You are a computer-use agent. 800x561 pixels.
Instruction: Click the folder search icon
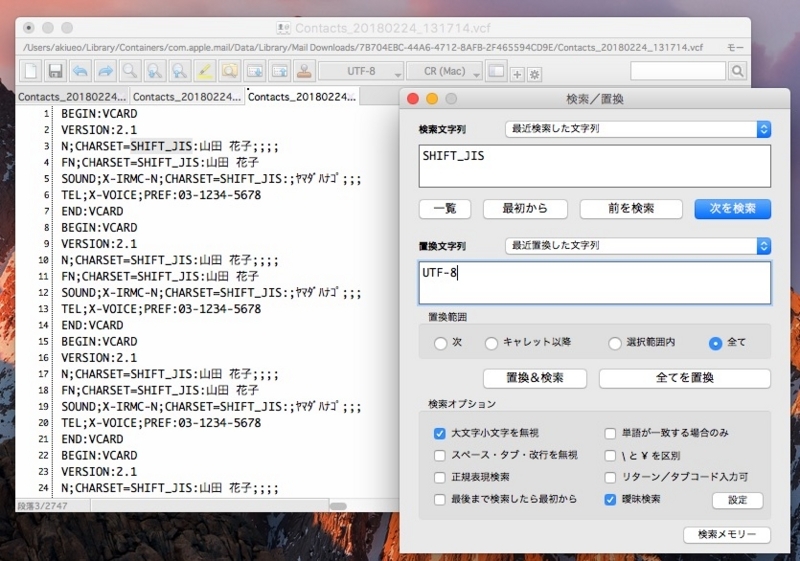[x=230, y=71]
